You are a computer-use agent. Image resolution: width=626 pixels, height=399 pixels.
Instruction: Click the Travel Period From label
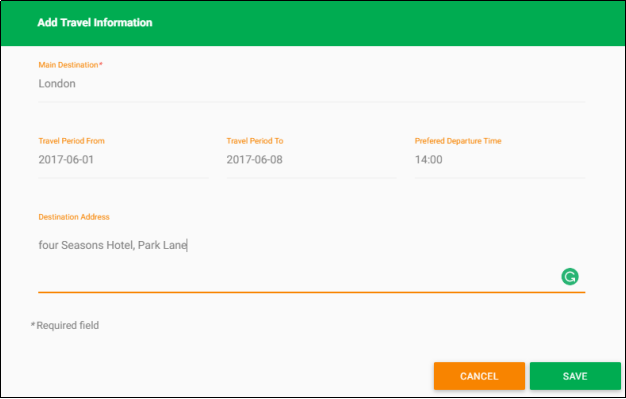tap(71, 141)
